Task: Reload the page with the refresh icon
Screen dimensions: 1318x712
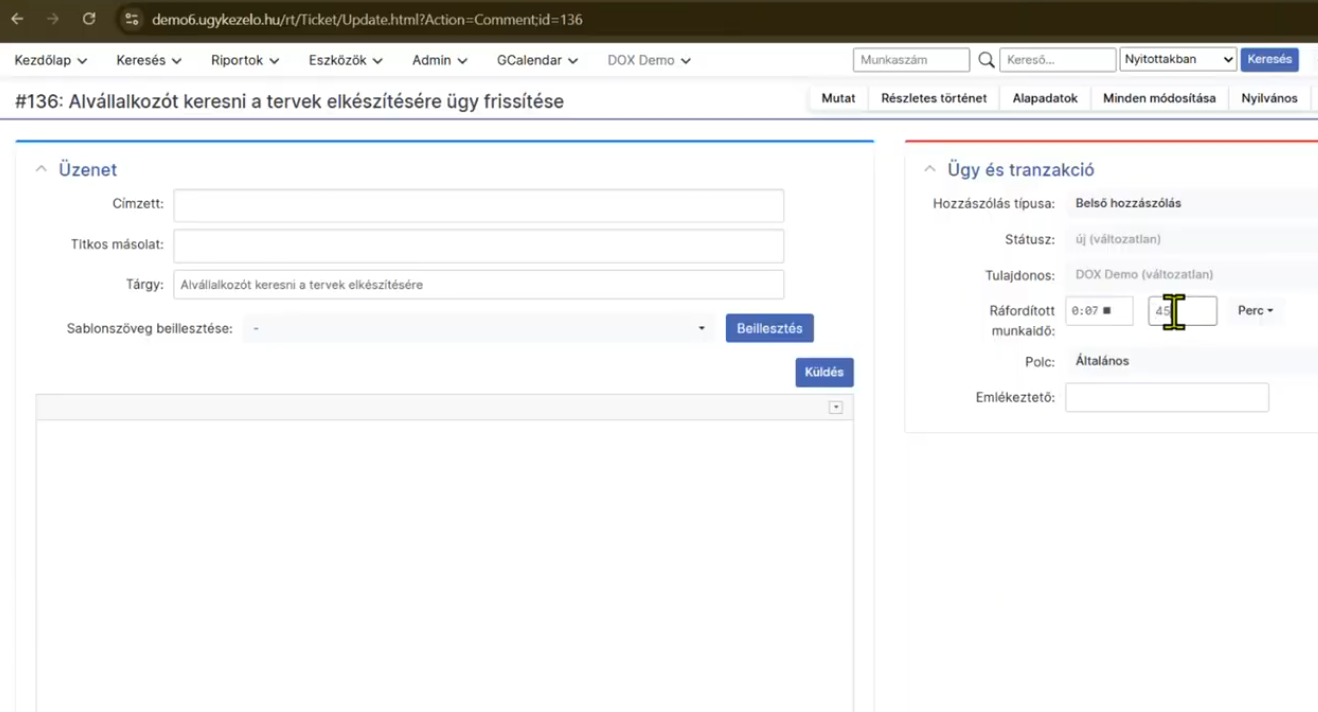Action: pos(89,19)
